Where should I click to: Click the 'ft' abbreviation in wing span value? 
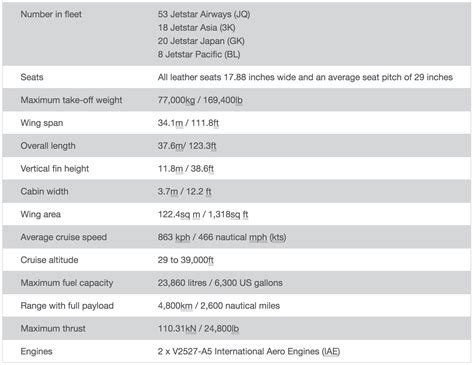(215, 123)
